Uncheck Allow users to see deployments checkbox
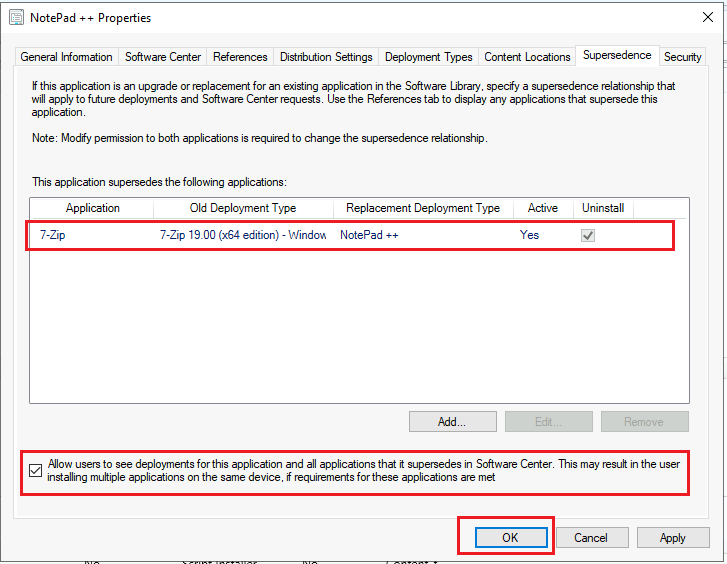Screen dimensions: 727x564 35,471
